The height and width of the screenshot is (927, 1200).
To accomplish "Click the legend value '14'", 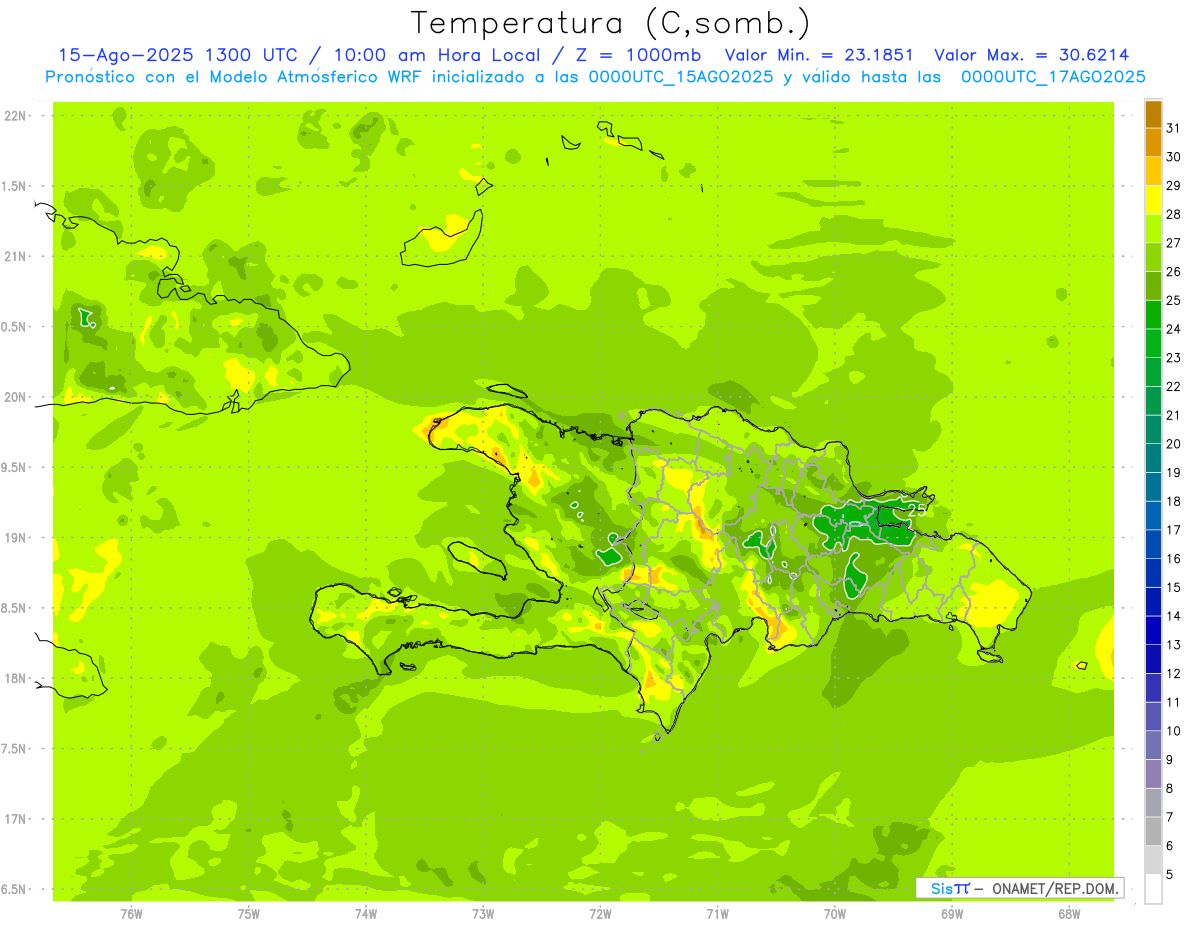I will click(x=1174, y=616).
